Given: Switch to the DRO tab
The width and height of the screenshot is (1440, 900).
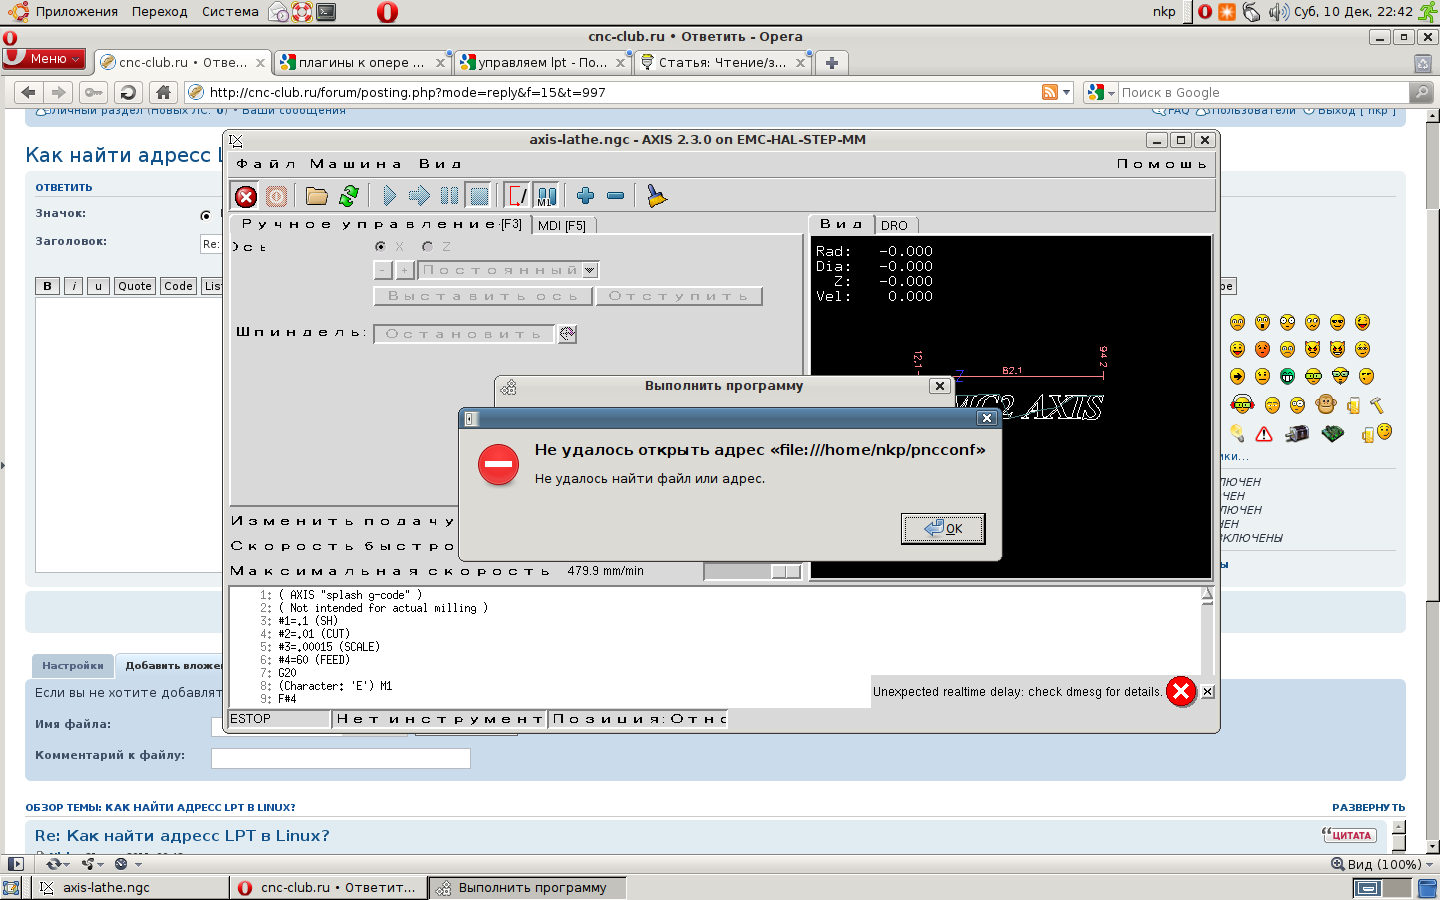Looking at the screenshot, I should [895, 226].
